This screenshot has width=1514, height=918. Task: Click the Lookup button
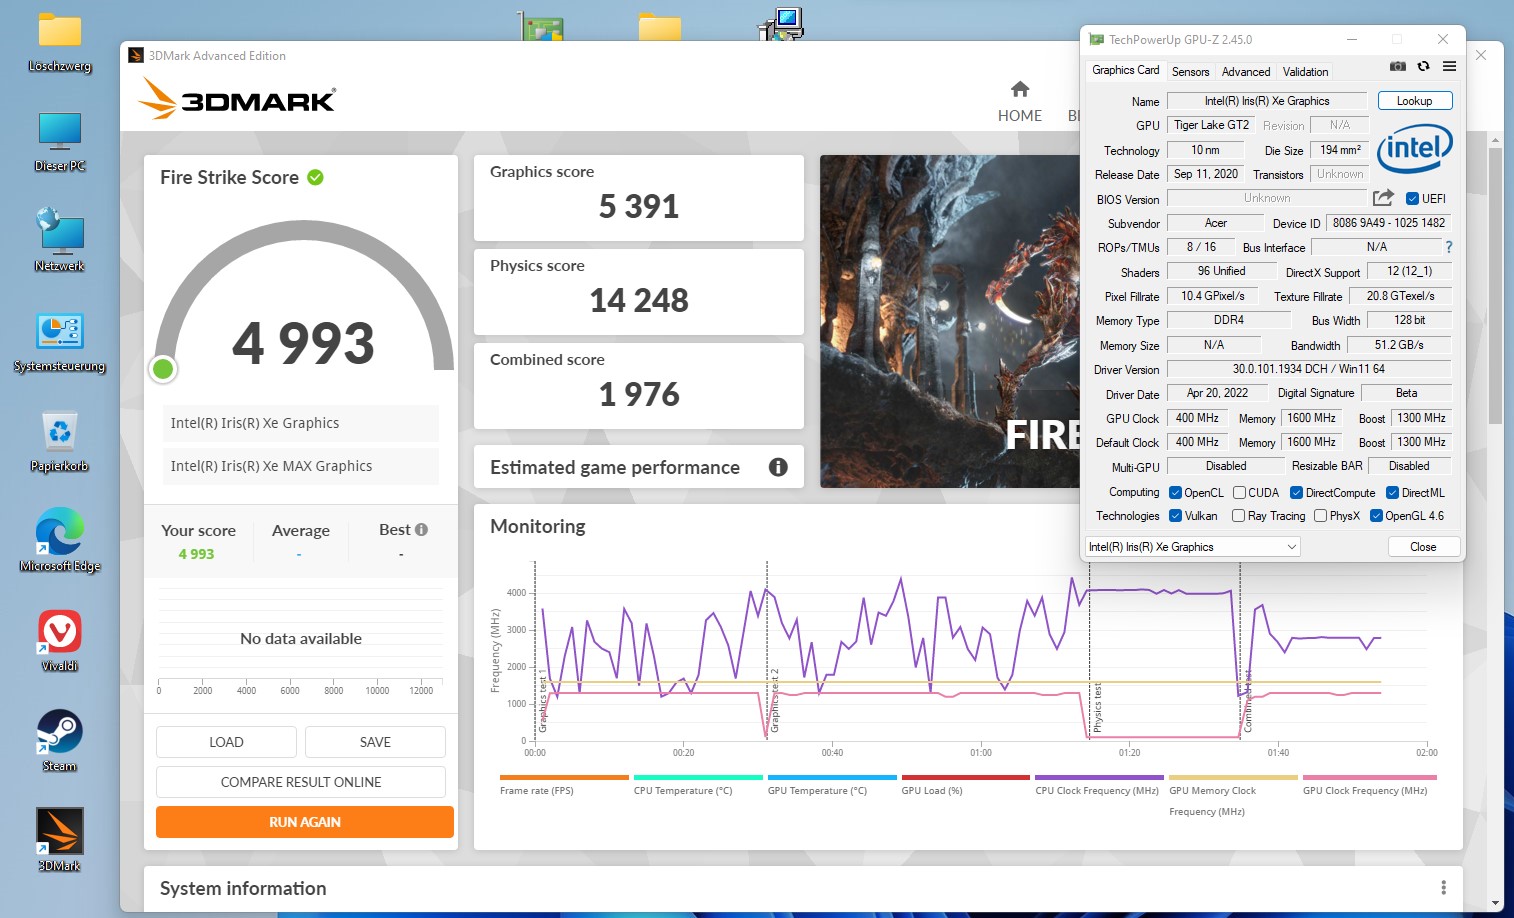click(1414, 101)
